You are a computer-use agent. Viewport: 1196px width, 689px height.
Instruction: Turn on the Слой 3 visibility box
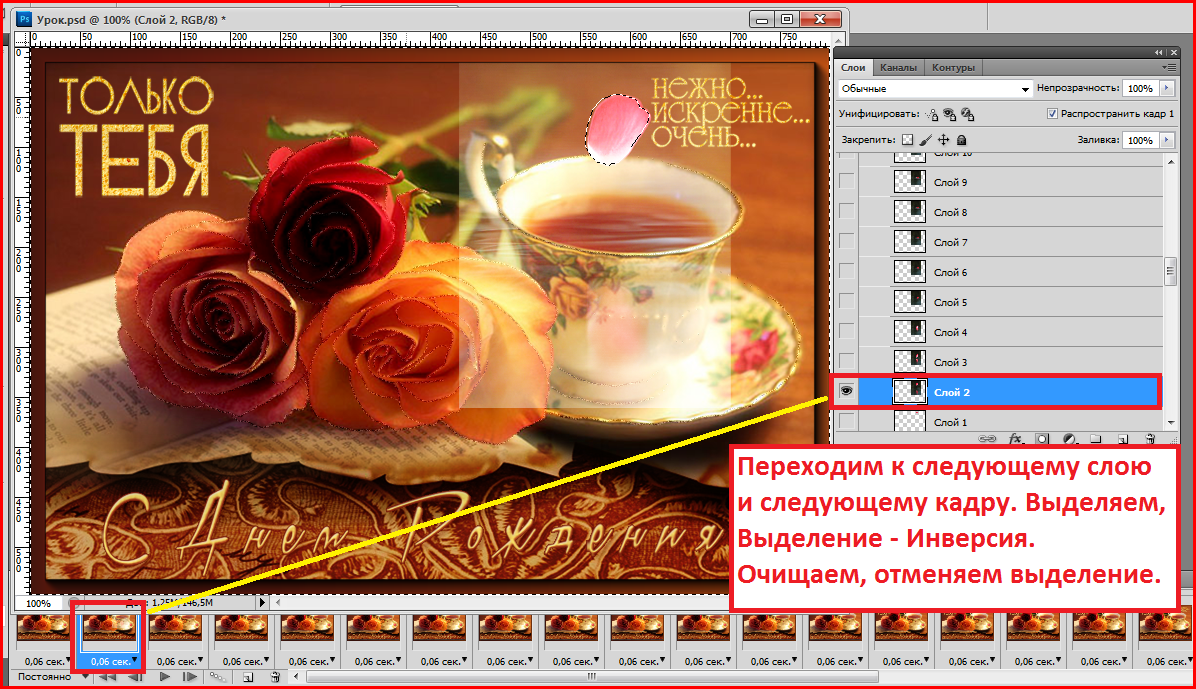pos(847,361)
